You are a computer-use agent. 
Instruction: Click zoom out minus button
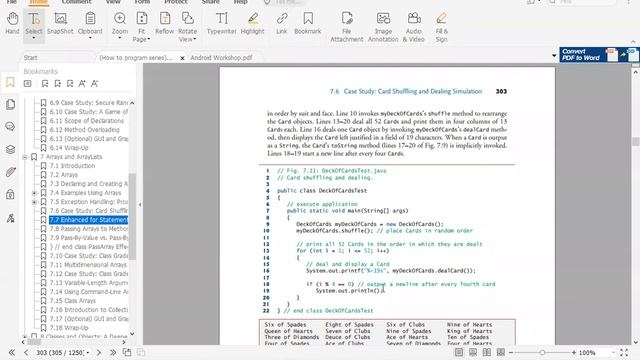511,352
